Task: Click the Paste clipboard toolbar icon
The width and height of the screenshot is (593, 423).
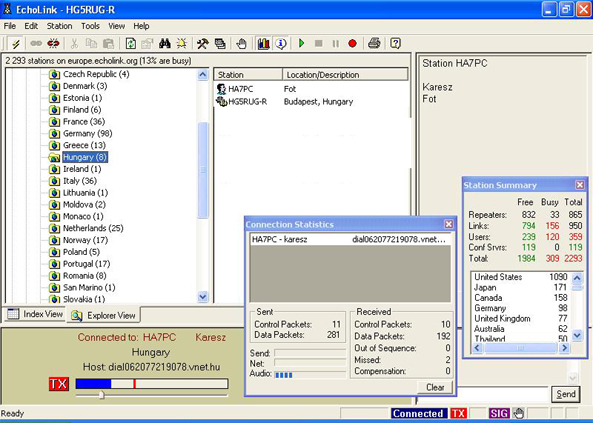Action: (x=108, y=44)
